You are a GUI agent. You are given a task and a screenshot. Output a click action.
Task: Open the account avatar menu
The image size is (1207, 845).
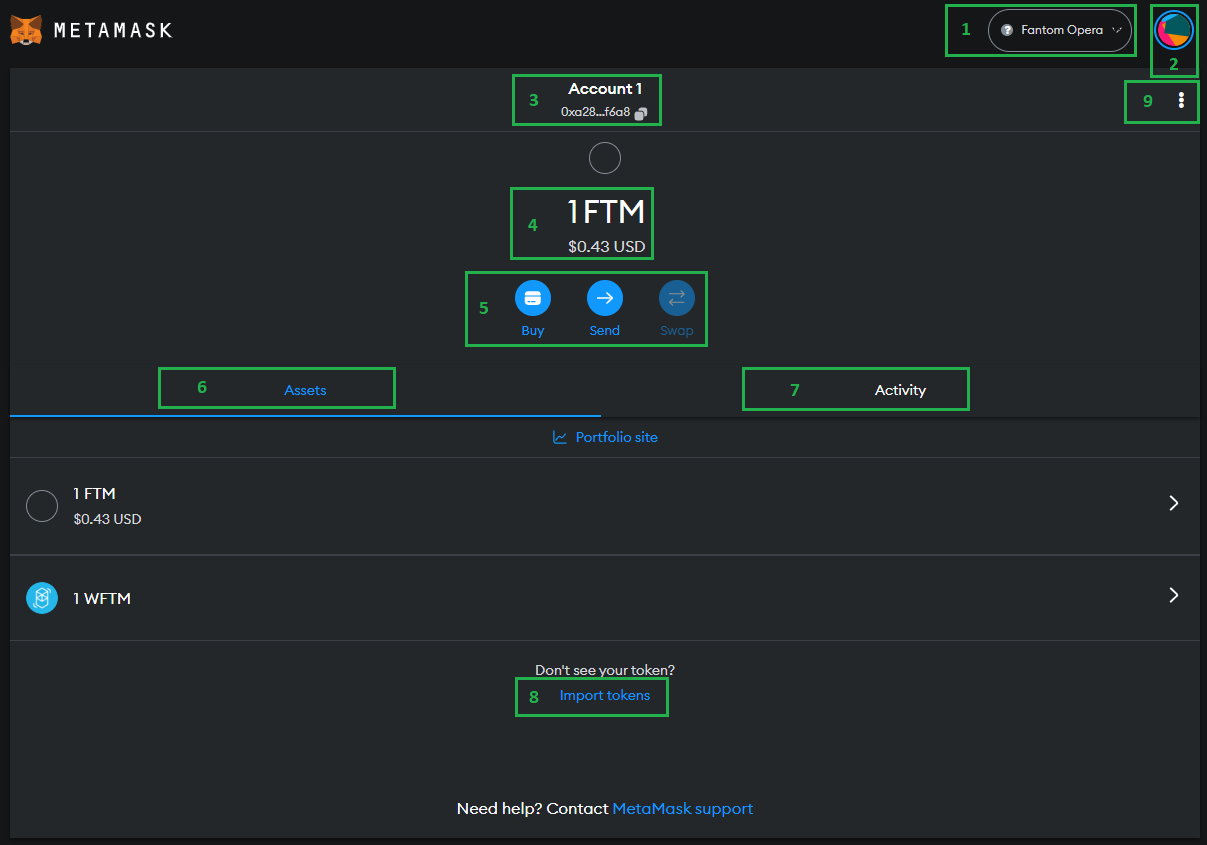pyautogui.click(x=1174, y=30)
